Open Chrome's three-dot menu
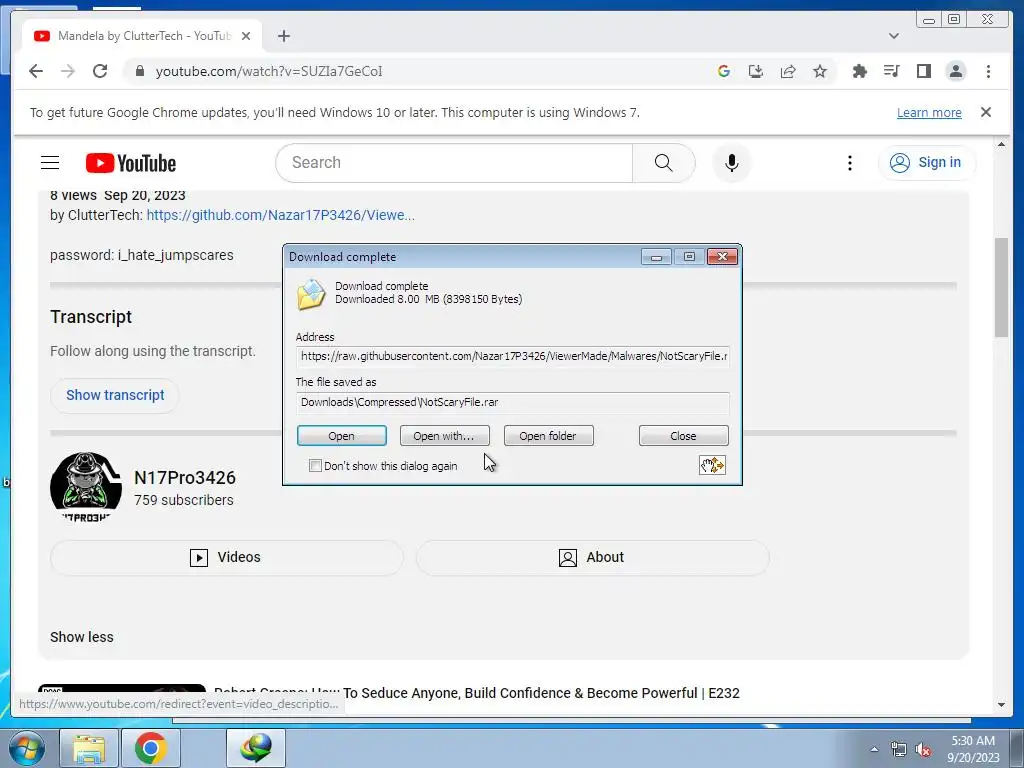 (988, 71)
